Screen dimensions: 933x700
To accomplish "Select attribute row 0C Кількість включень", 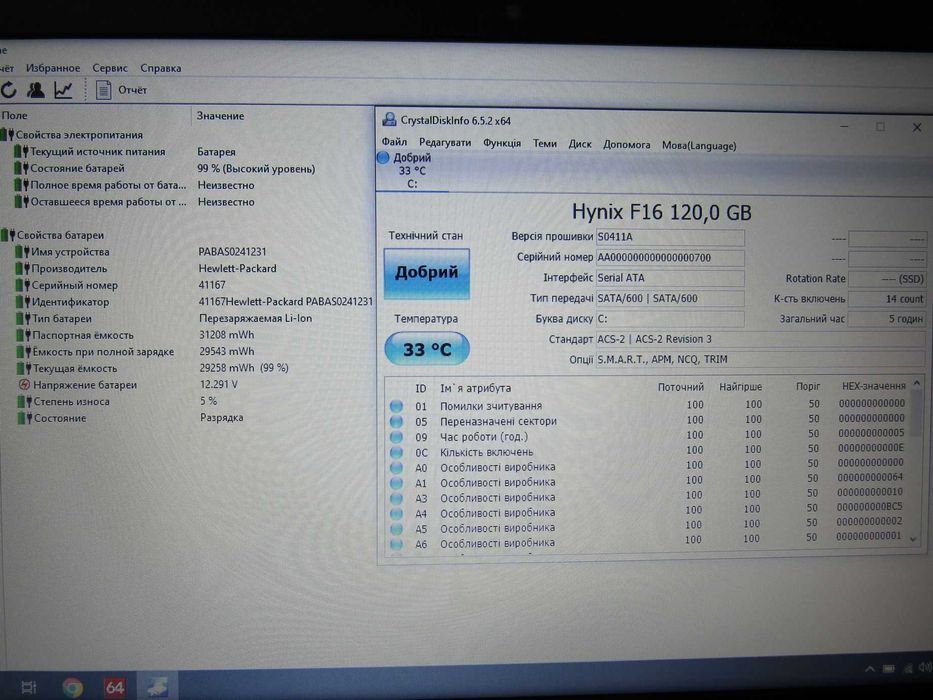I will 647,451.
